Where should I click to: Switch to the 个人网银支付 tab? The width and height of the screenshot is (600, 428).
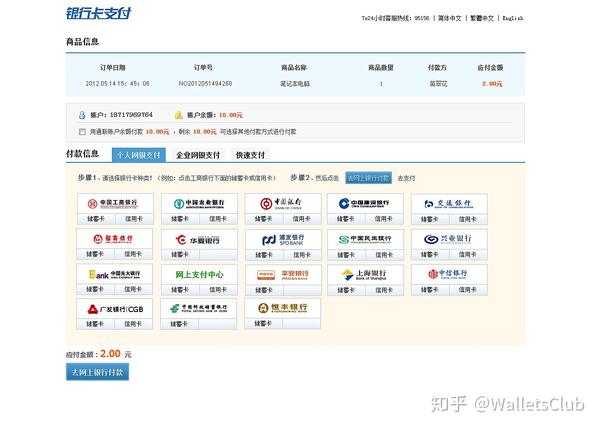coord(139,155)
